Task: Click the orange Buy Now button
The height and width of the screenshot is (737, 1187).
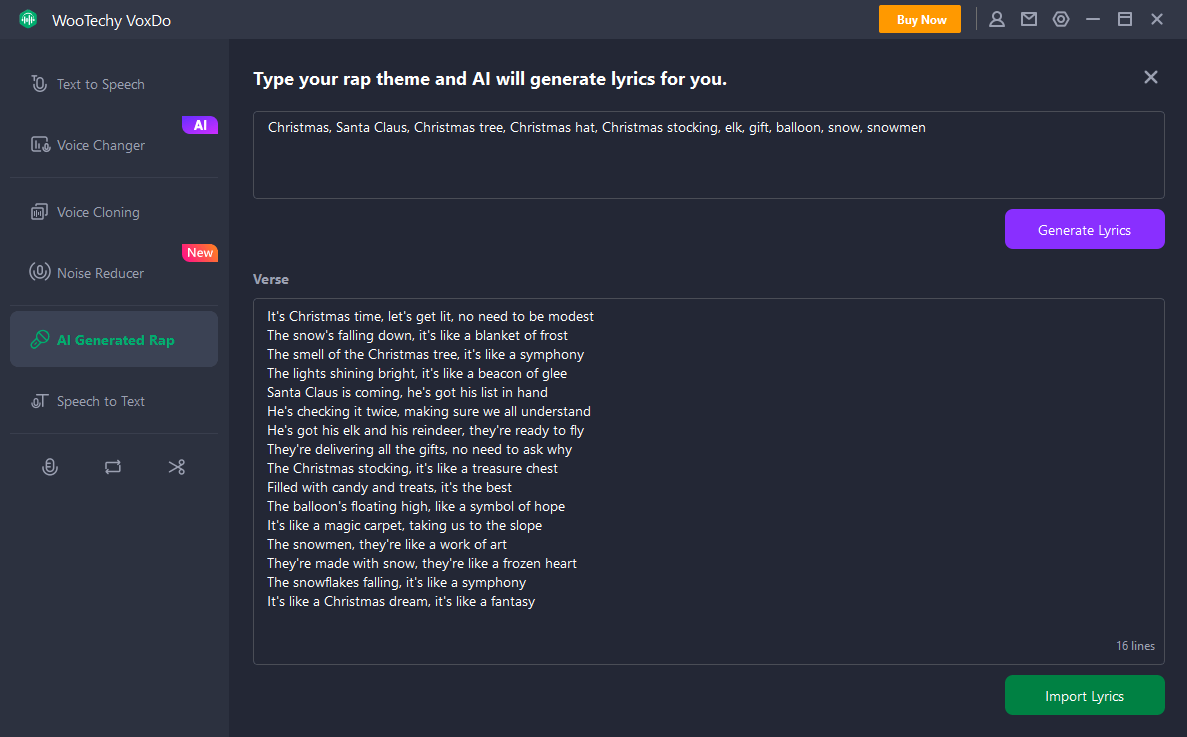Action: point(919,19)
